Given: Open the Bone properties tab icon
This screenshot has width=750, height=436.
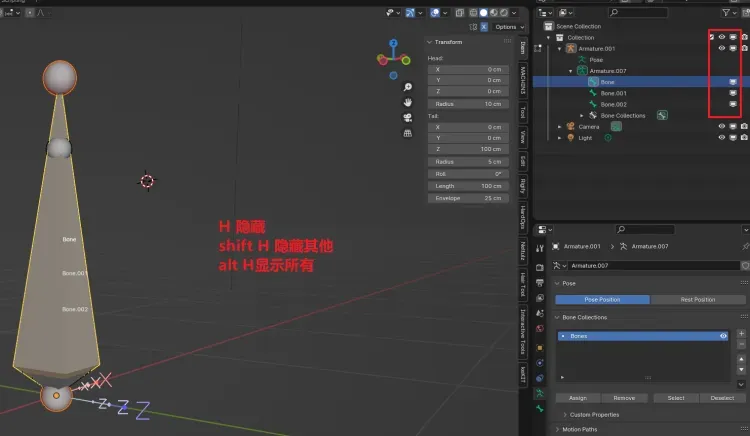Looking at the screenshot, I should (540, 409).
